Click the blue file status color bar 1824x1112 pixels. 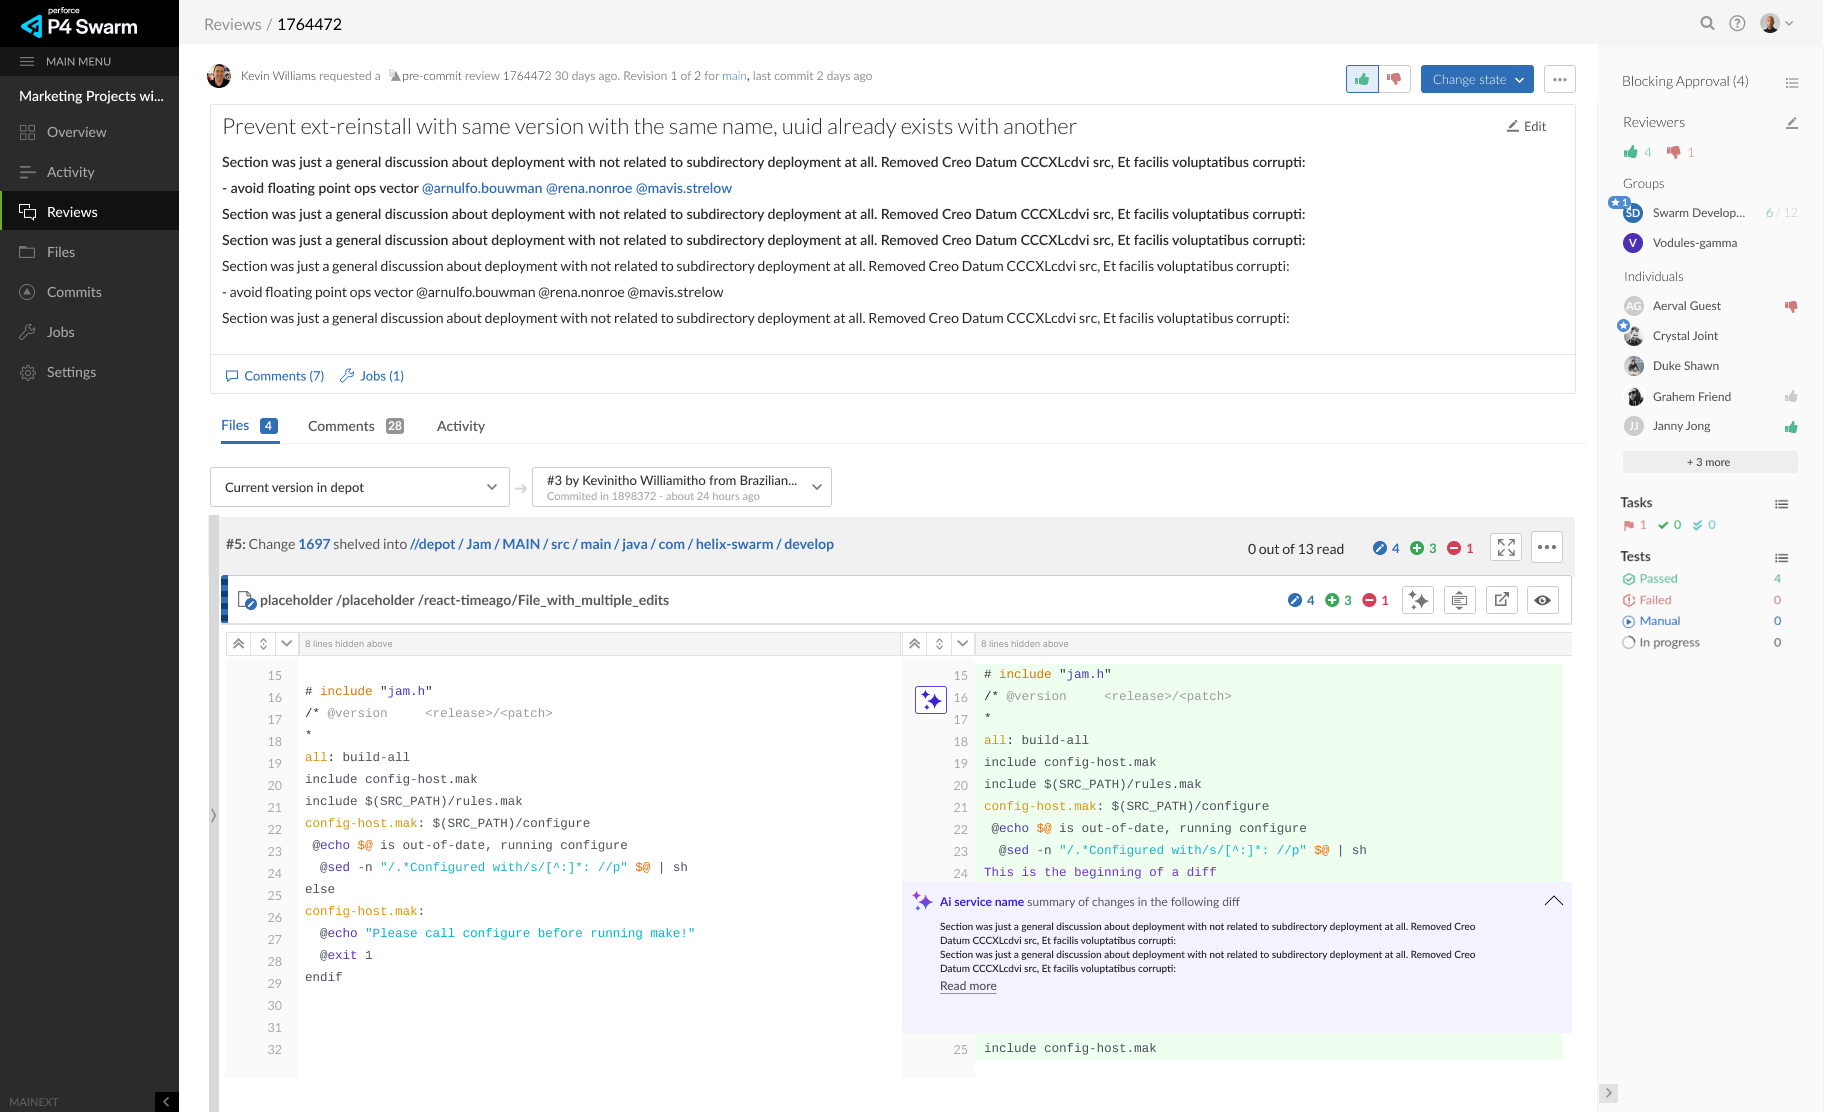224,600
